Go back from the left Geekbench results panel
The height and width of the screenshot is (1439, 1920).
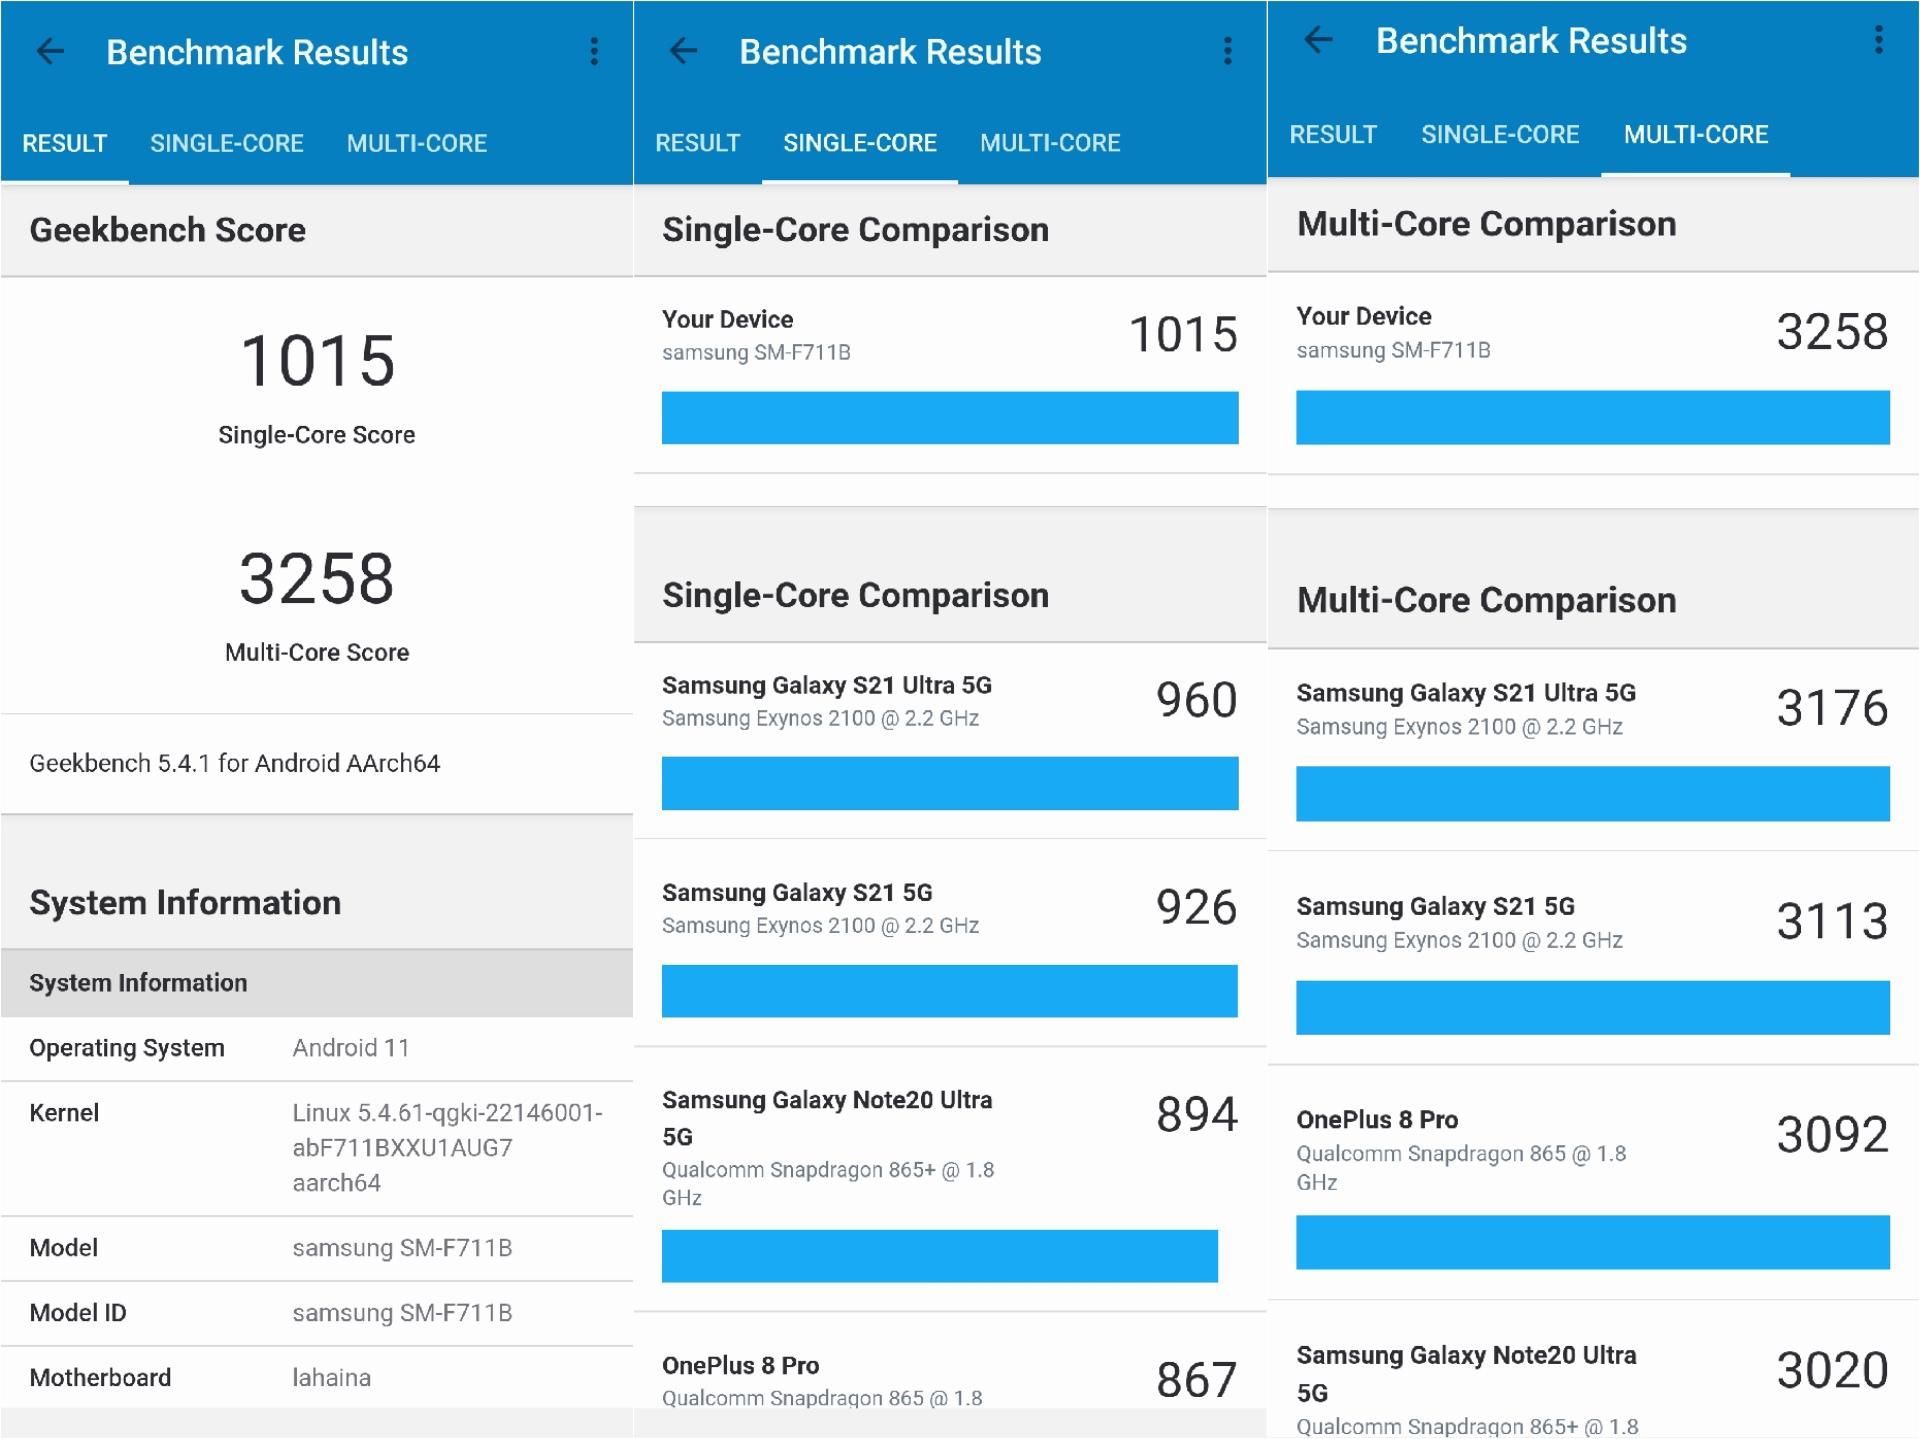coord(49,51)
